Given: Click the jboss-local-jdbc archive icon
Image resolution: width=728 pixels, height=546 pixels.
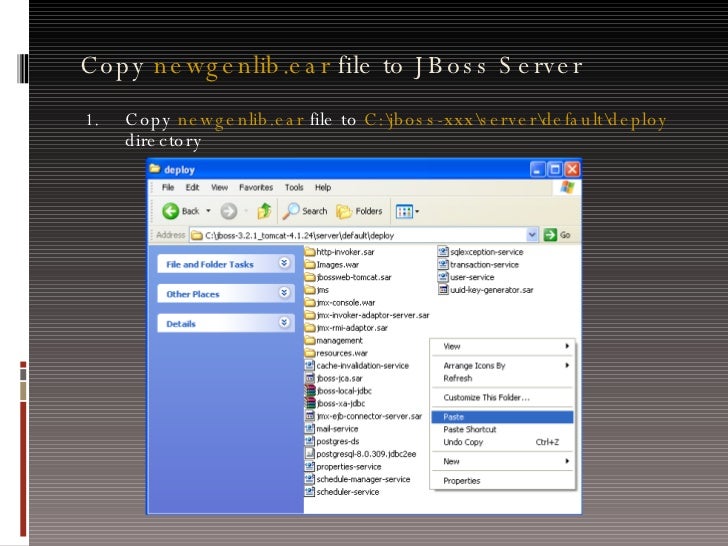Looking at the screenshot, I should [x=310, y=391].
